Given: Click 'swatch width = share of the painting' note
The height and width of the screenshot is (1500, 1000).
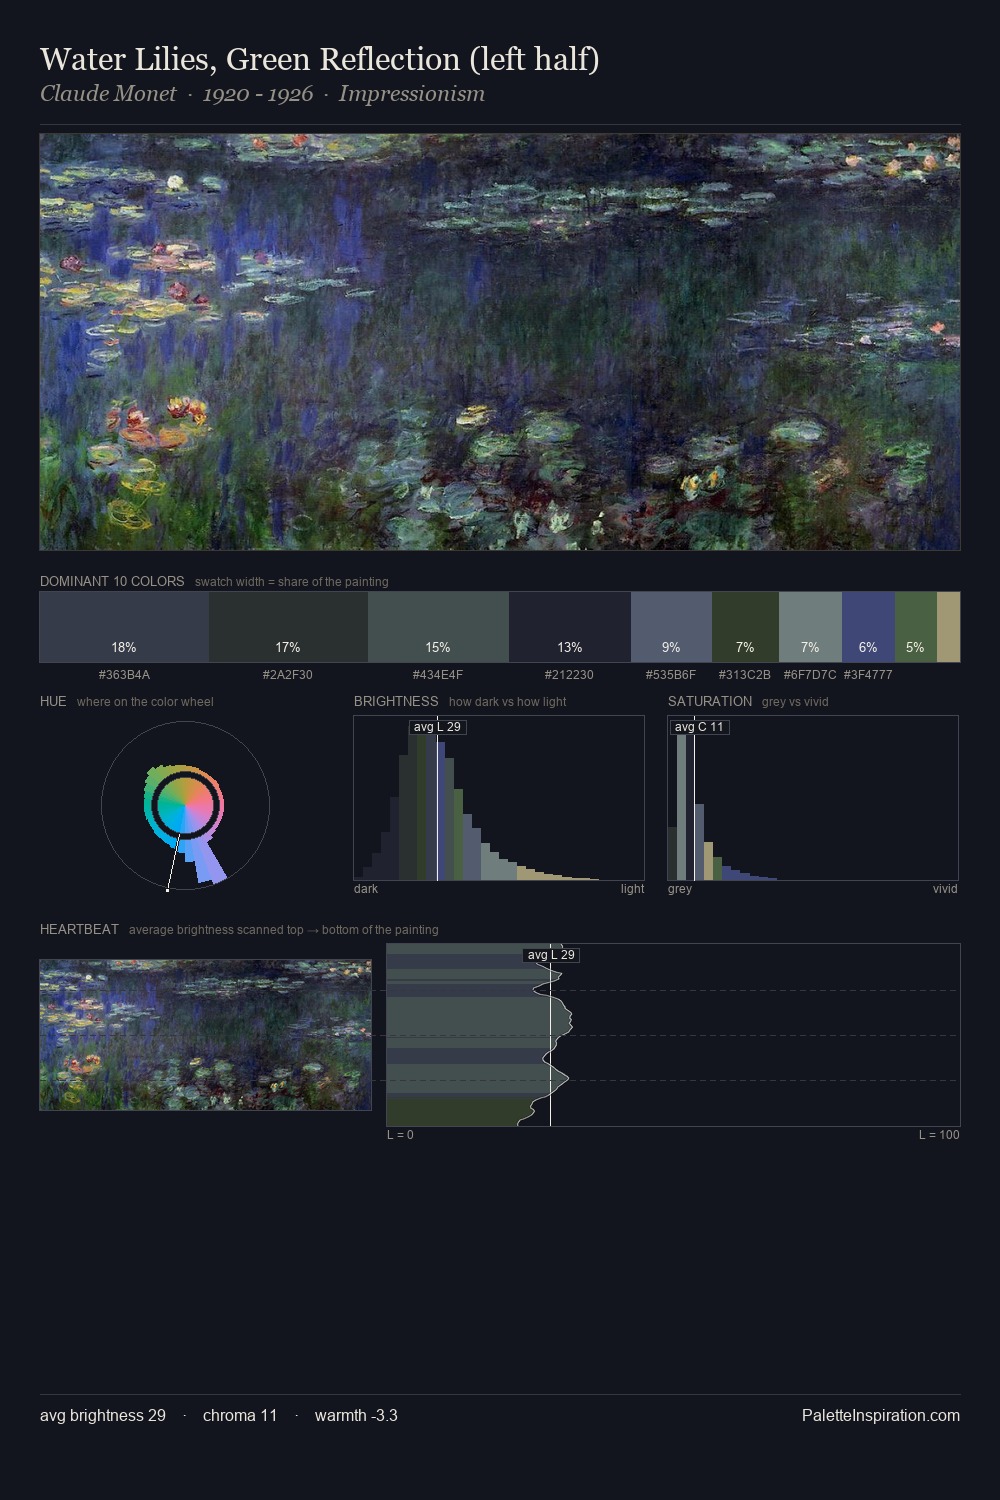Looking at the screenshot, I should point(292,582).
